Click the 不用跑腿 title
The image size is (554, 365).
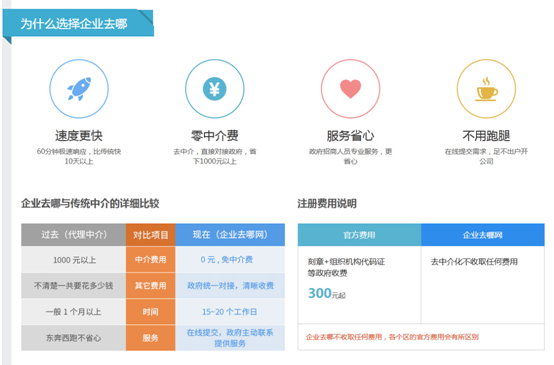[486, 136]
